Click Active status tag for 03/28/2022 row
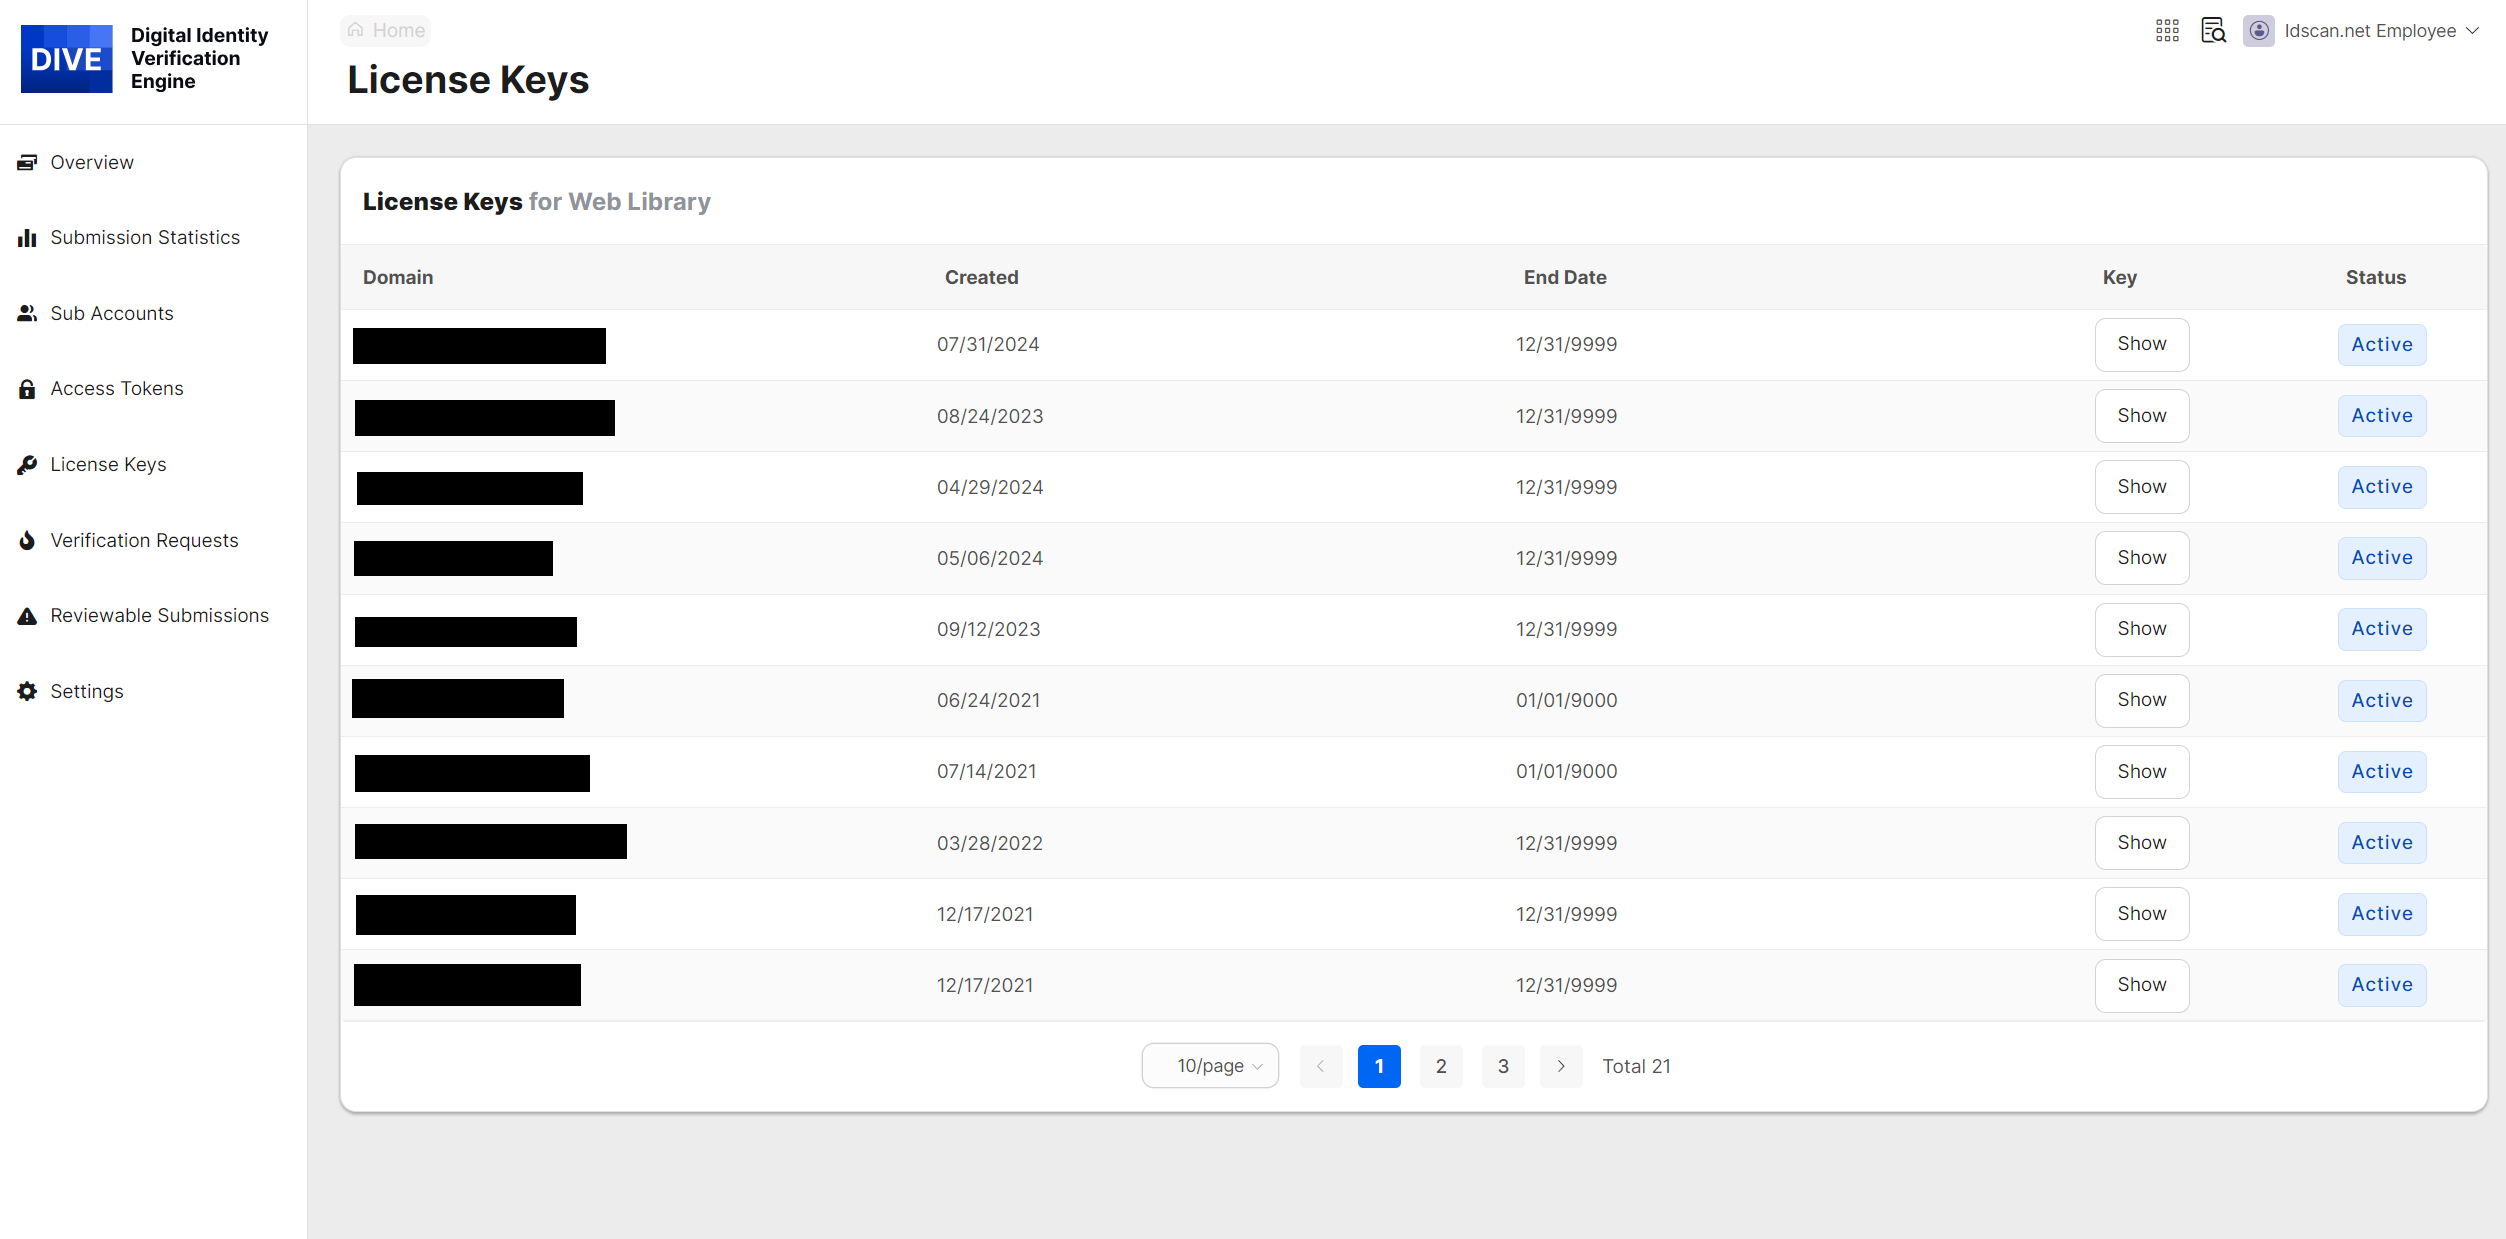 coord(2381,843)
